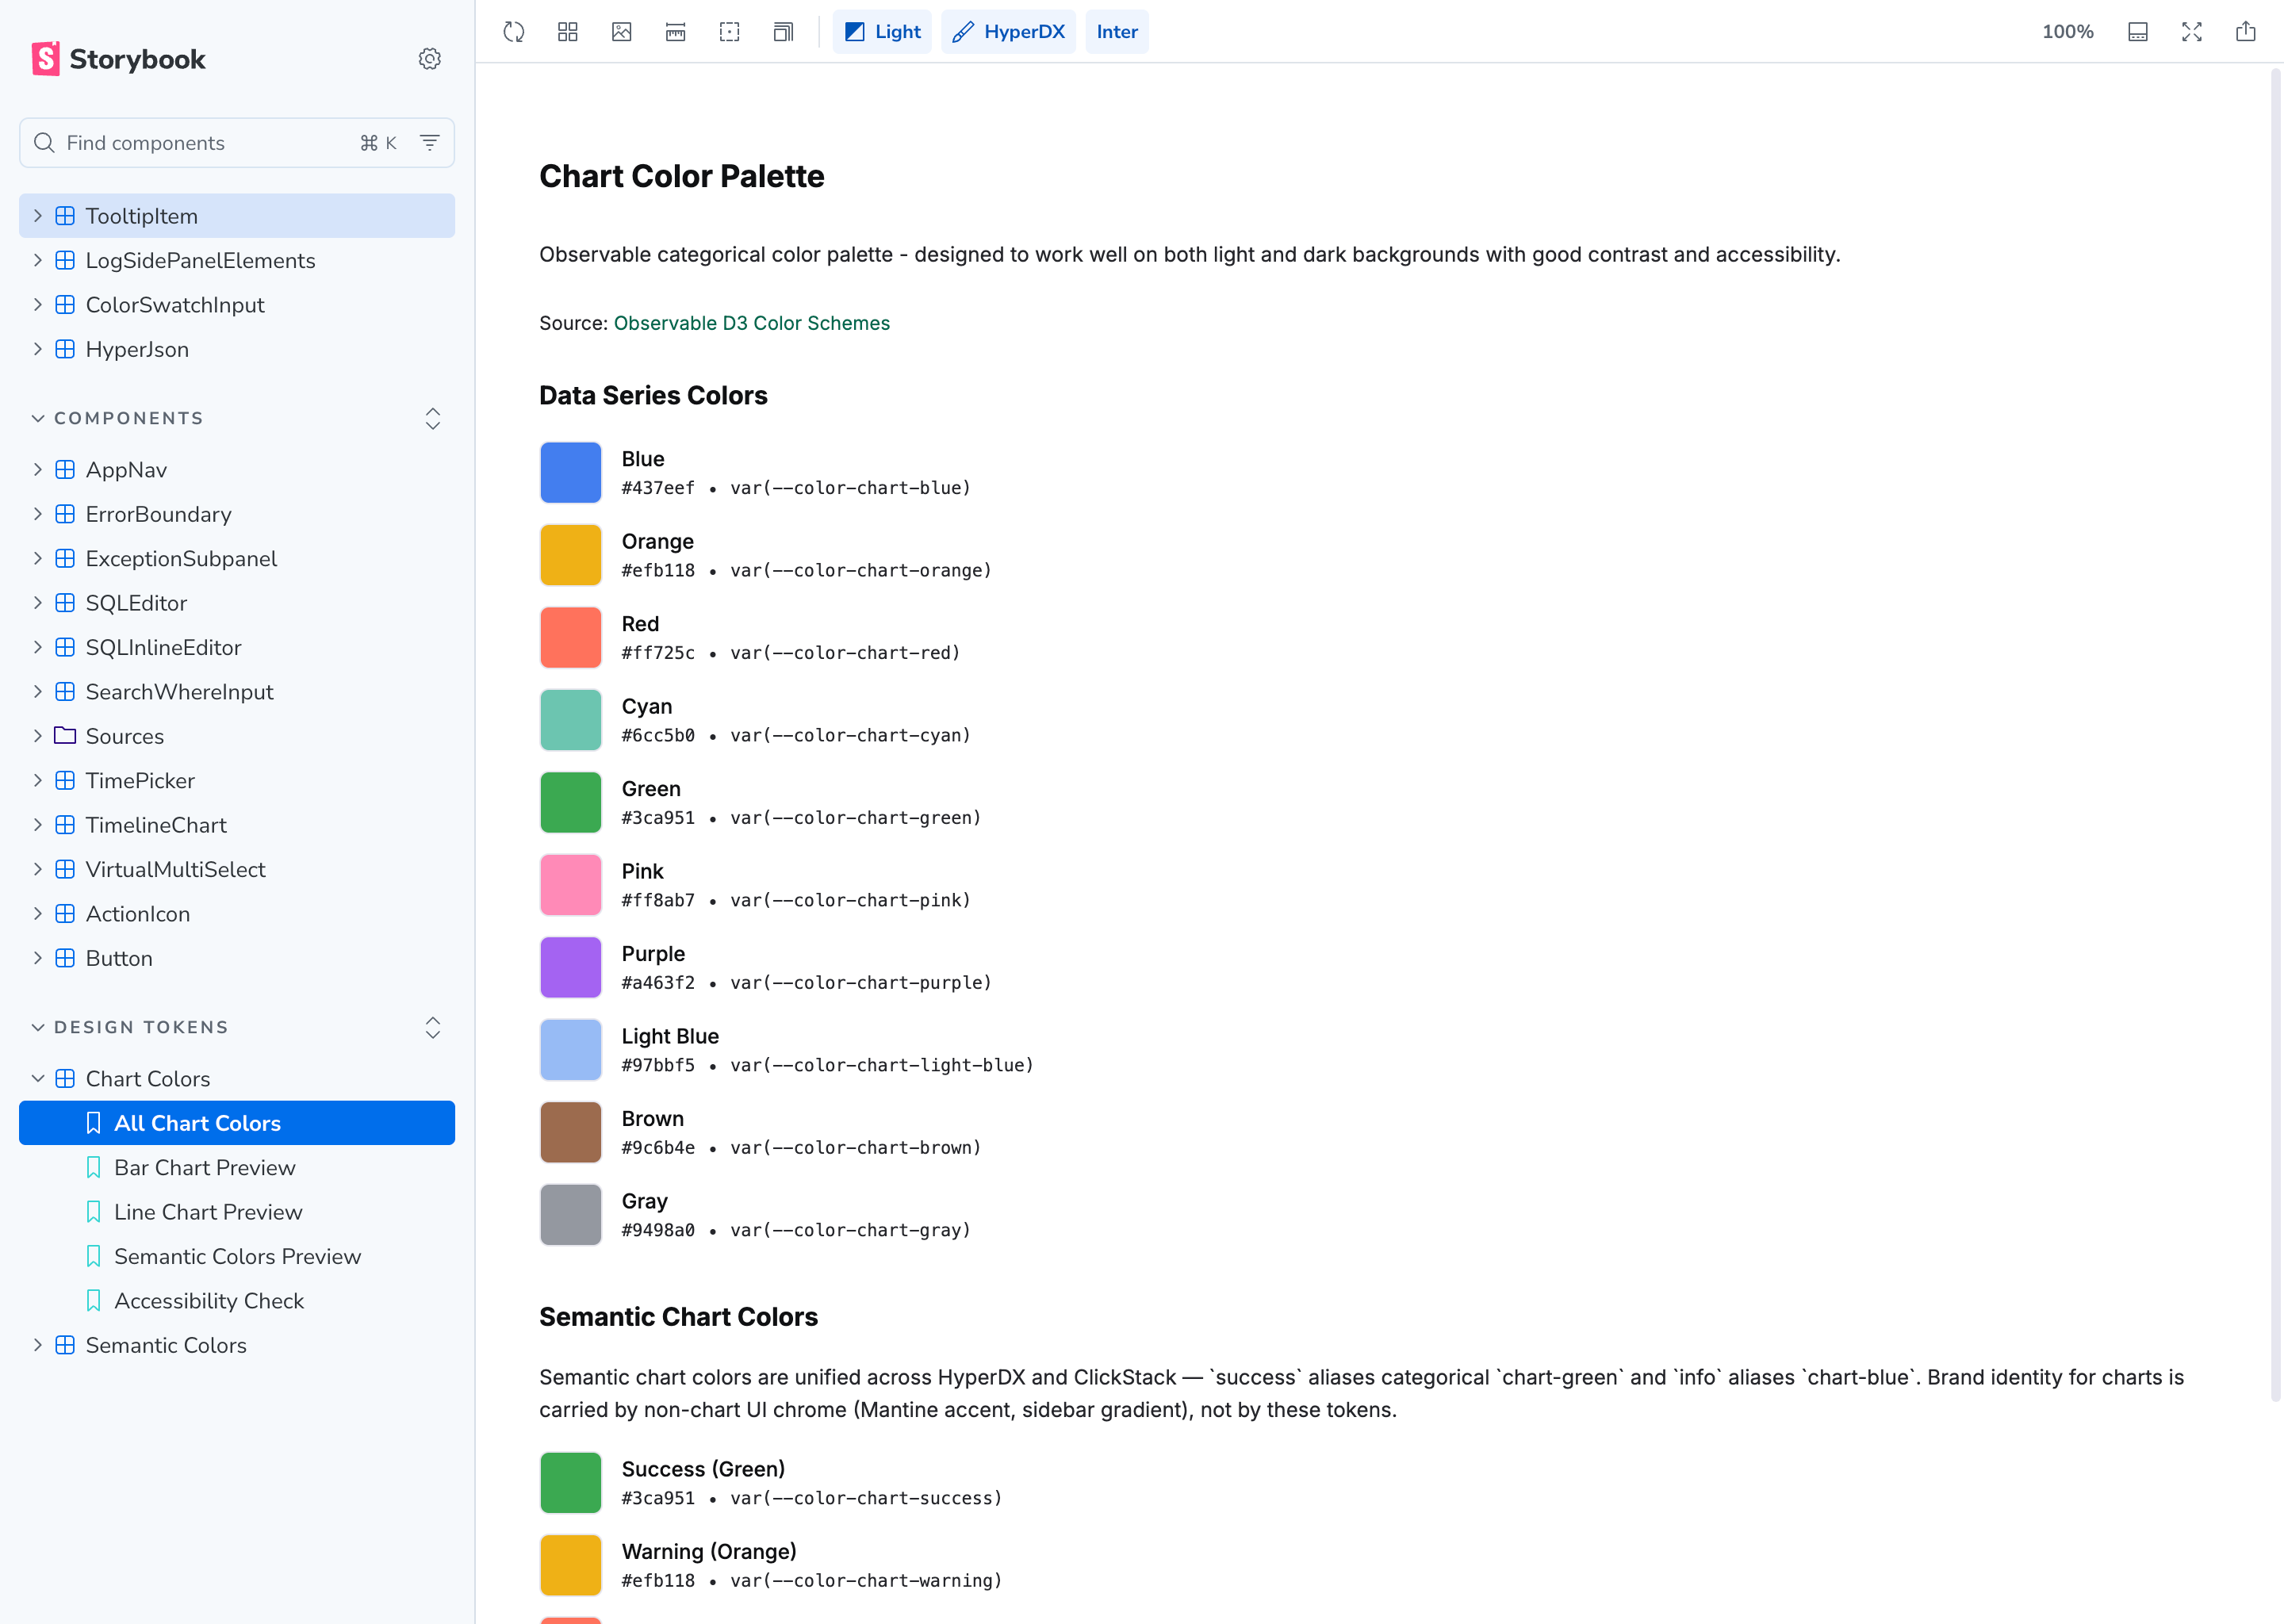The image size is (2284, 1624).
Task: Click the Sources folder icon
Action: (65, 736)
